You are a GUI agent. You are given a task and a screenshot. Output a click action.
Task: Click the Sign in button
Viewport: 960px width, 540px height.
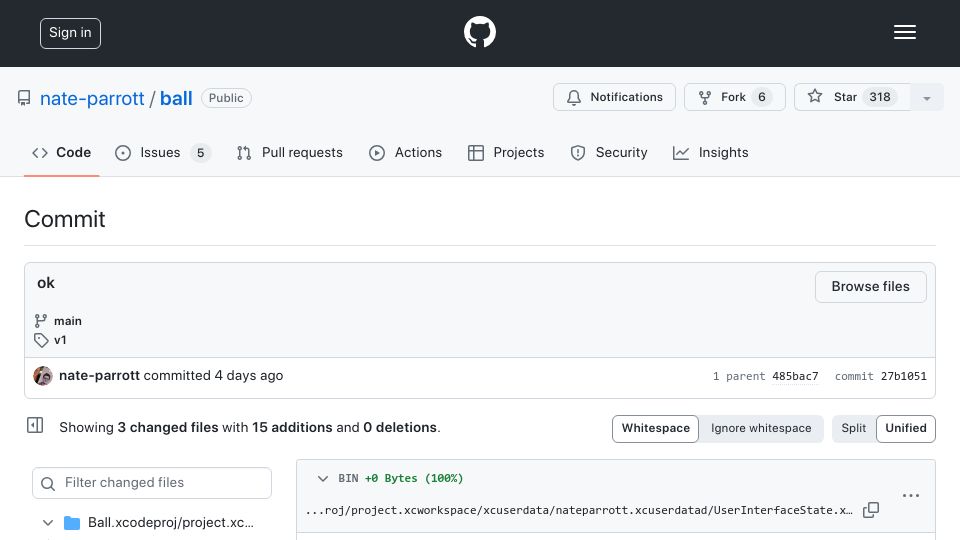[70, 33]
